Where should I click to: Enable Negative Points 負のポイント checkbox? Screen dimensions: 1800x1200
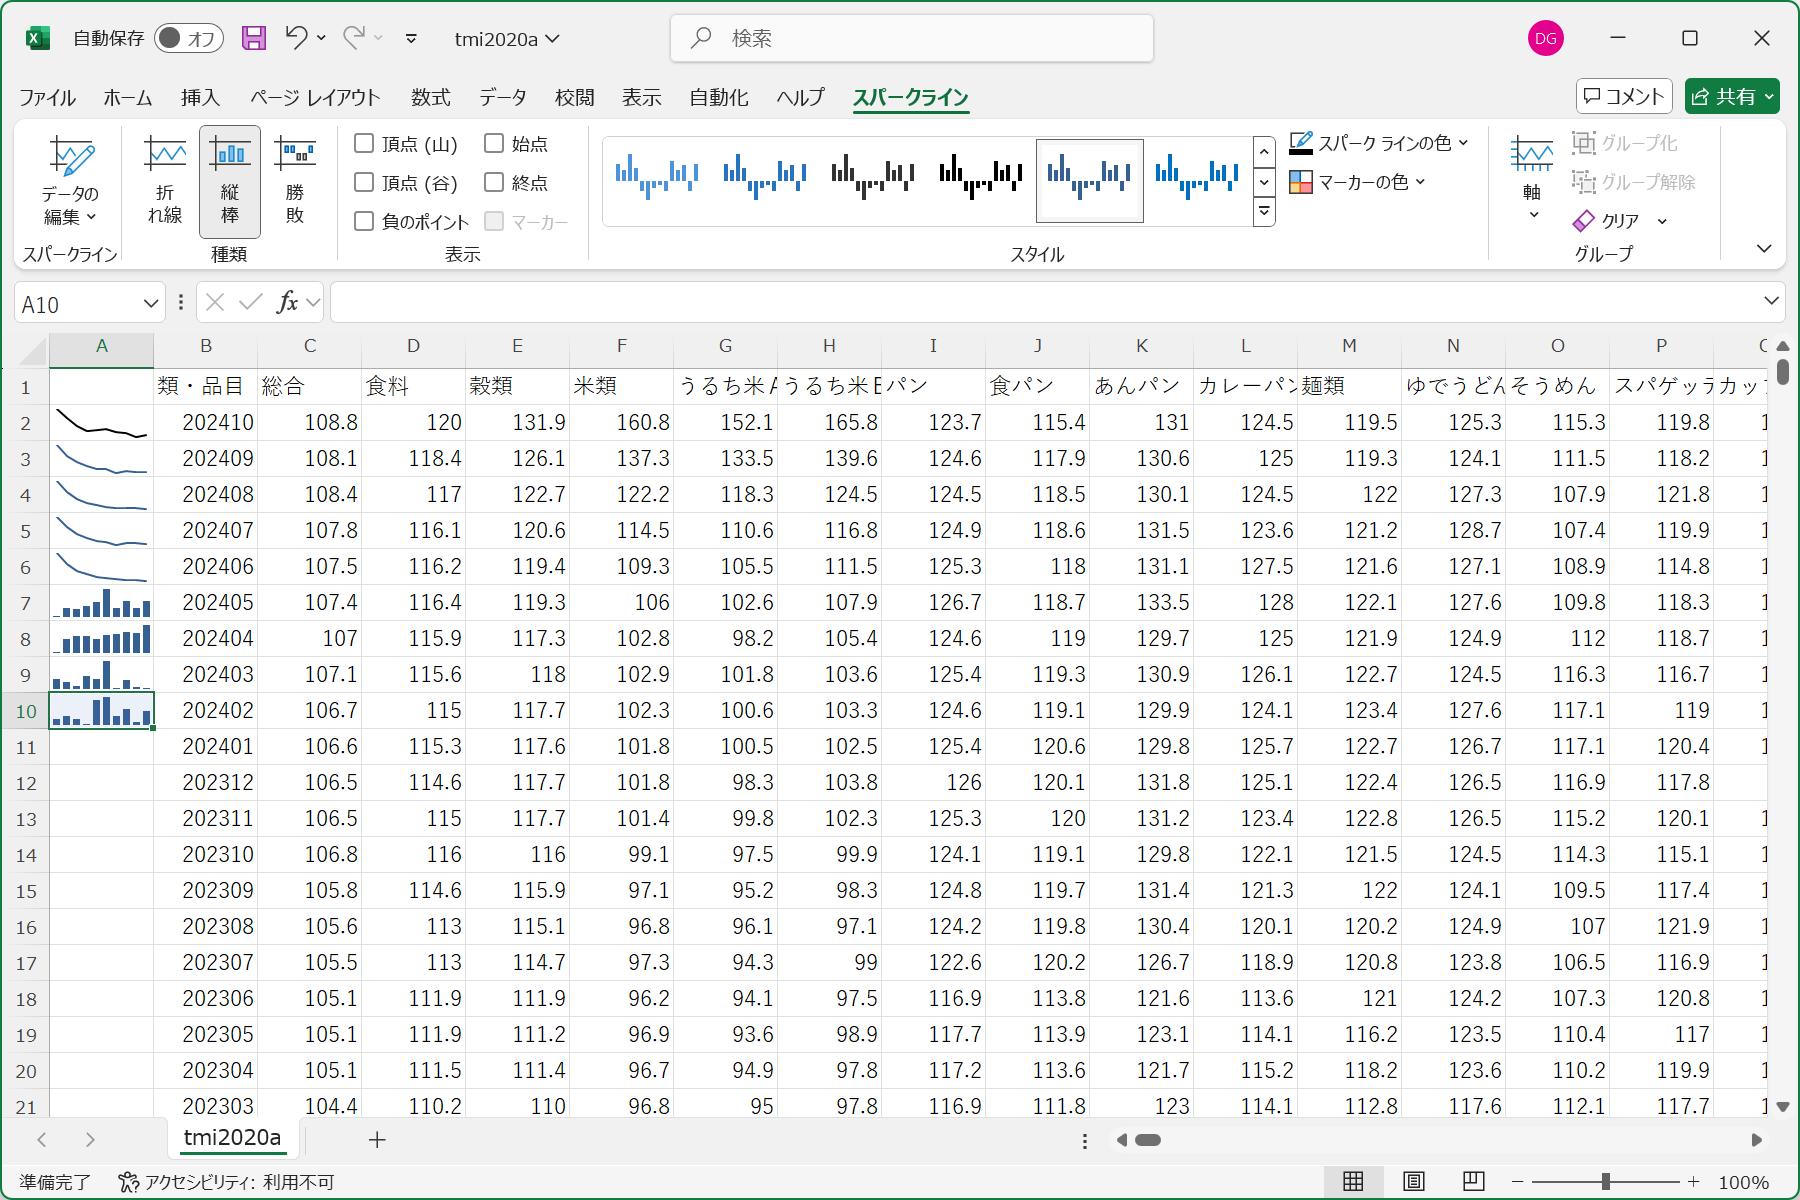pyautogui.click(x=364, y=221)
